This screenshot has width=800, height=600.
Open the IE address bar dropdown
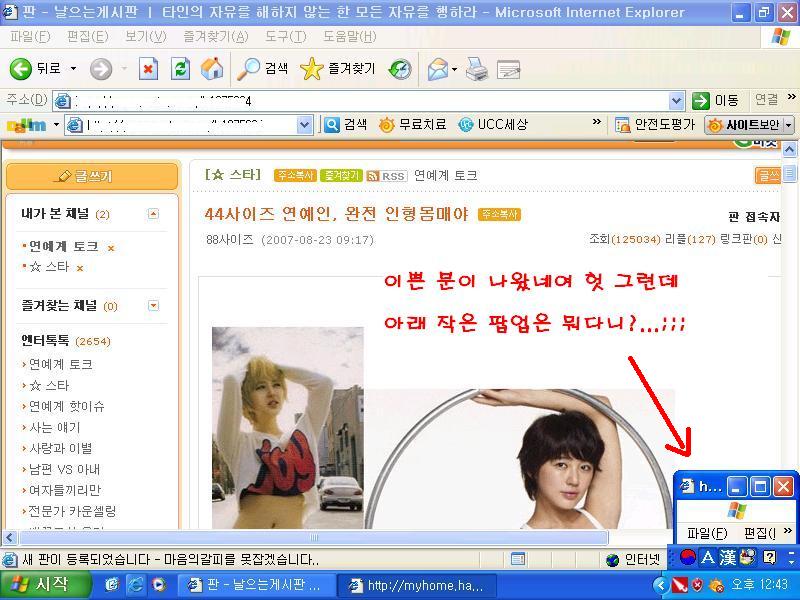[x=676, y=101]
